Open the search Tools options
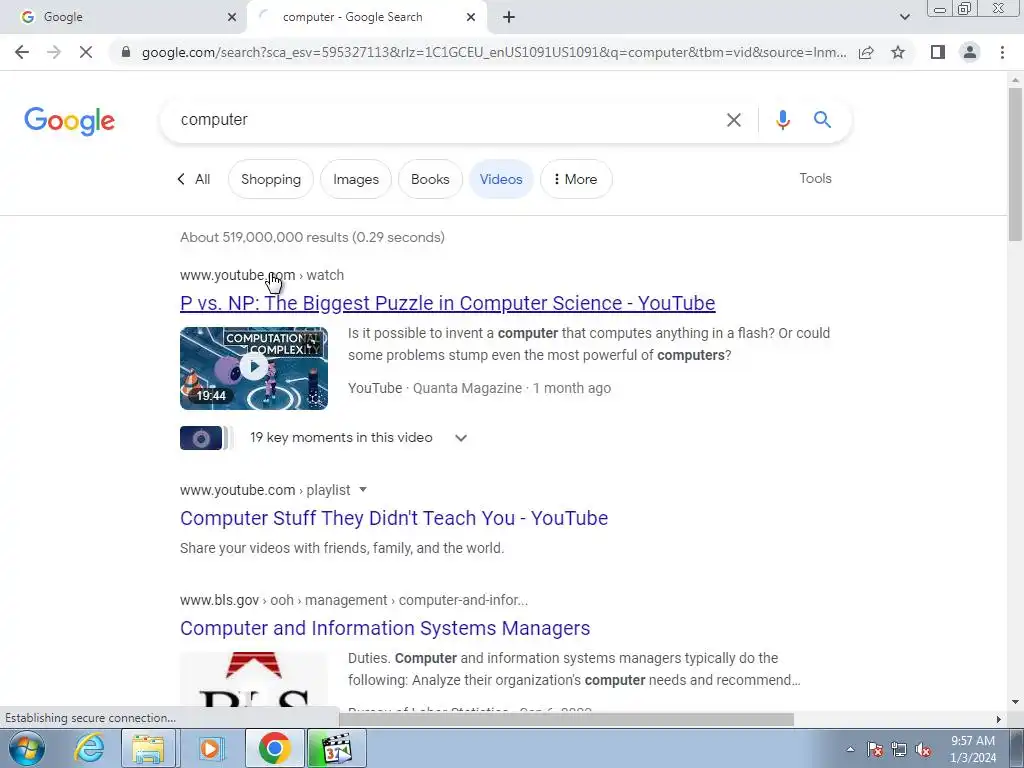 coord(815,178)
